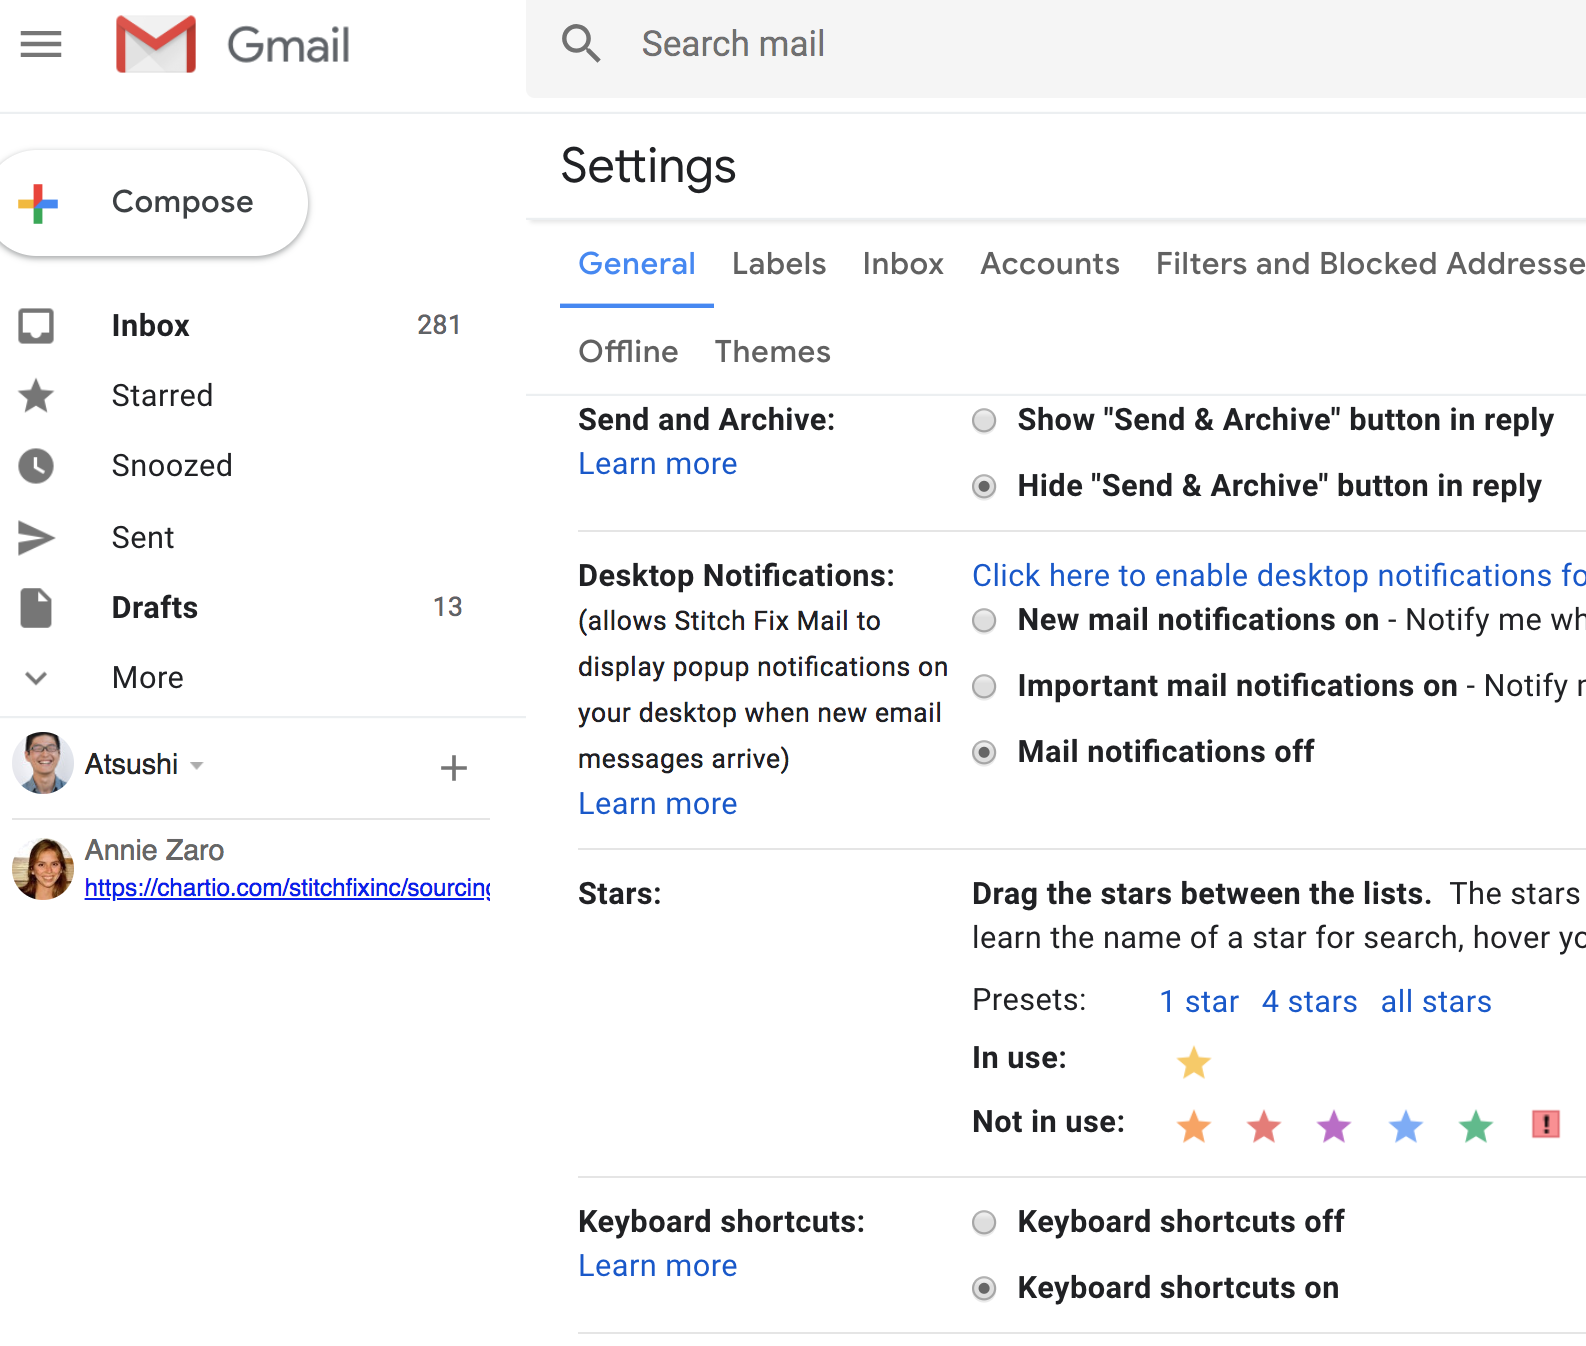Image resolution: width=1586 pixels, height=1346 pixels.
Task: Click the Inbox unread count 281
Action: click(439, 325)
